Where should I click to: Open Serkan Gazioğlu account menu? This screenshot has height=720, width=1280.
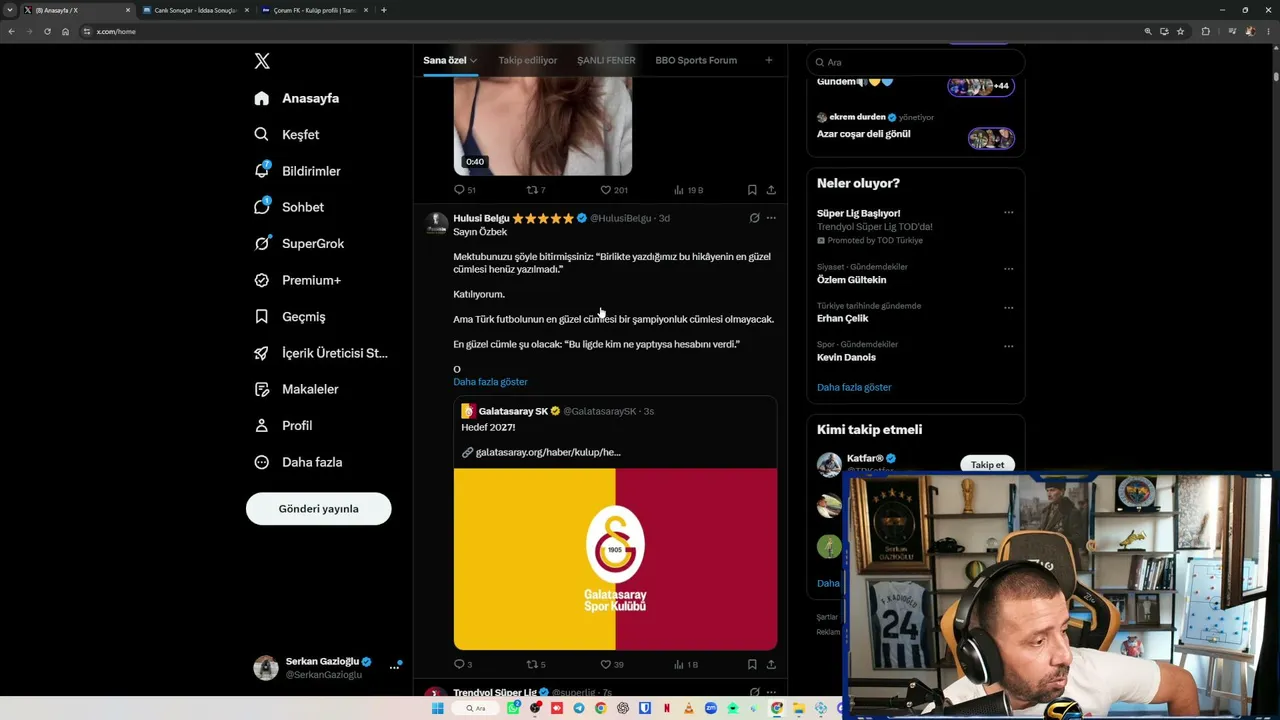328,667
